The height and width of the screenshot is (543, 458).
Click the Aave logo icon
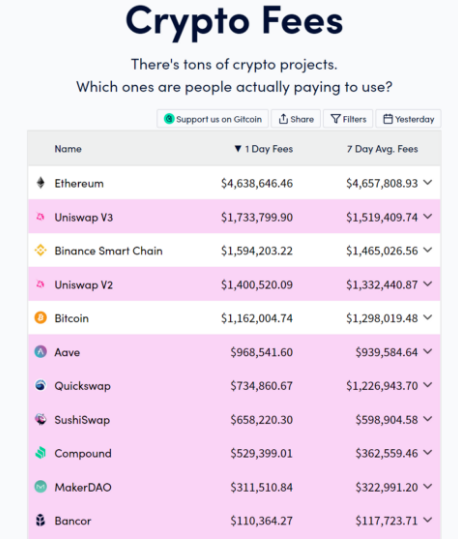tap(41, 351)
